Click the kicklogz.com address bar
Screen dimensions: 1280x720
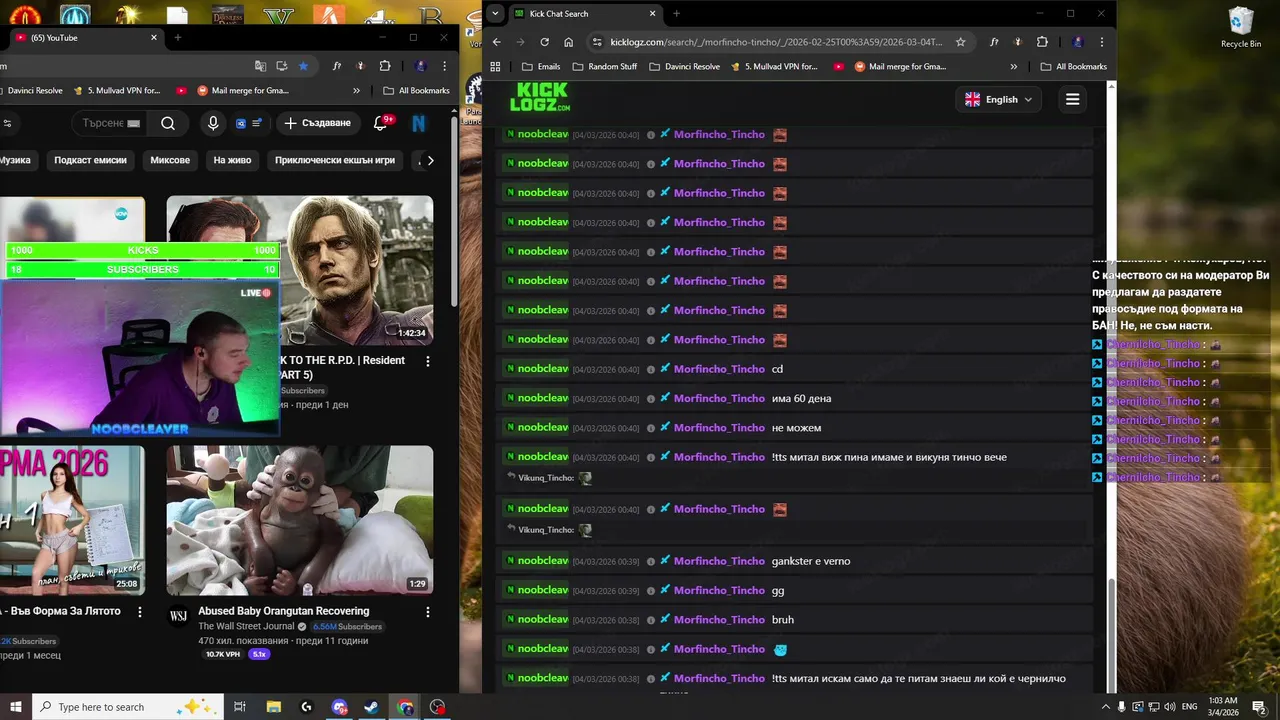776,42
